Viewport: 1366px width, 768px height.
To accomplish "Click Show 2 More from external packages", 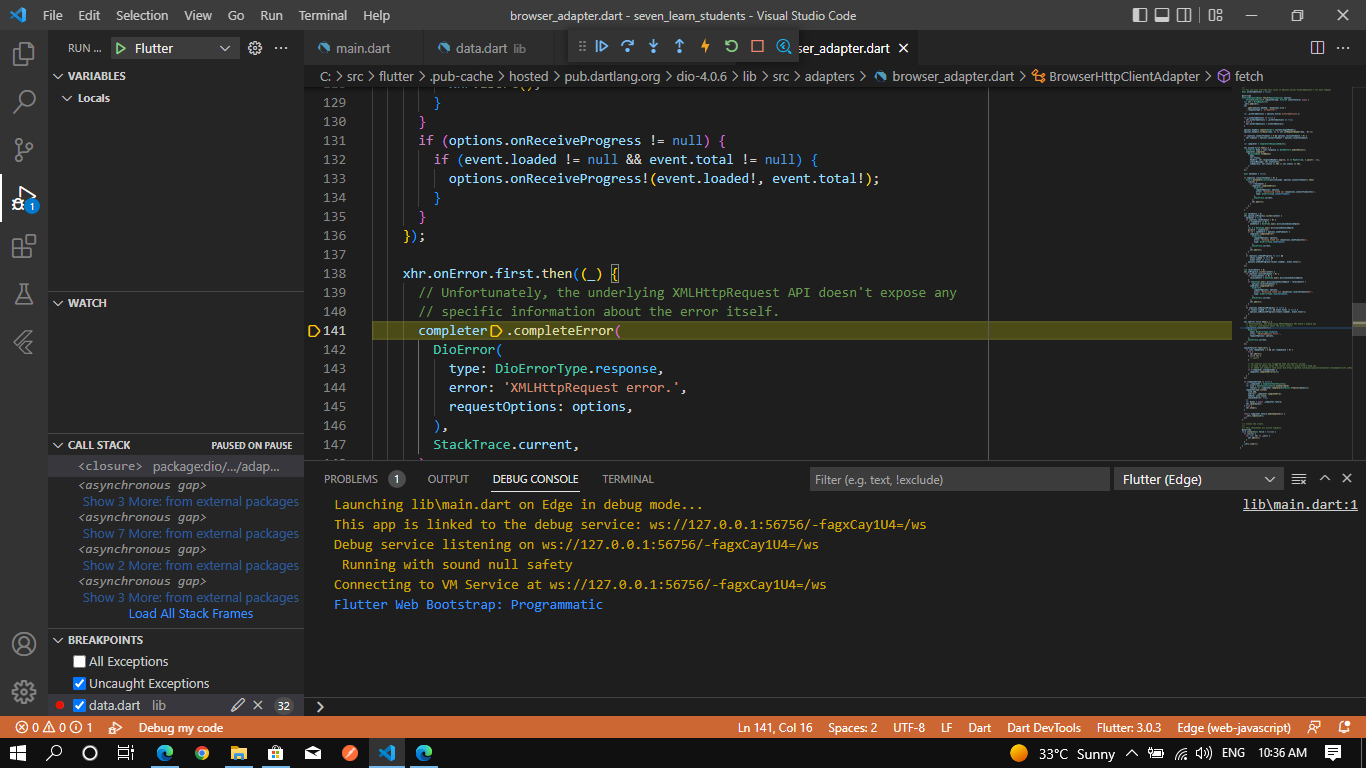I will pyautogui.click(x=190, y=565).
